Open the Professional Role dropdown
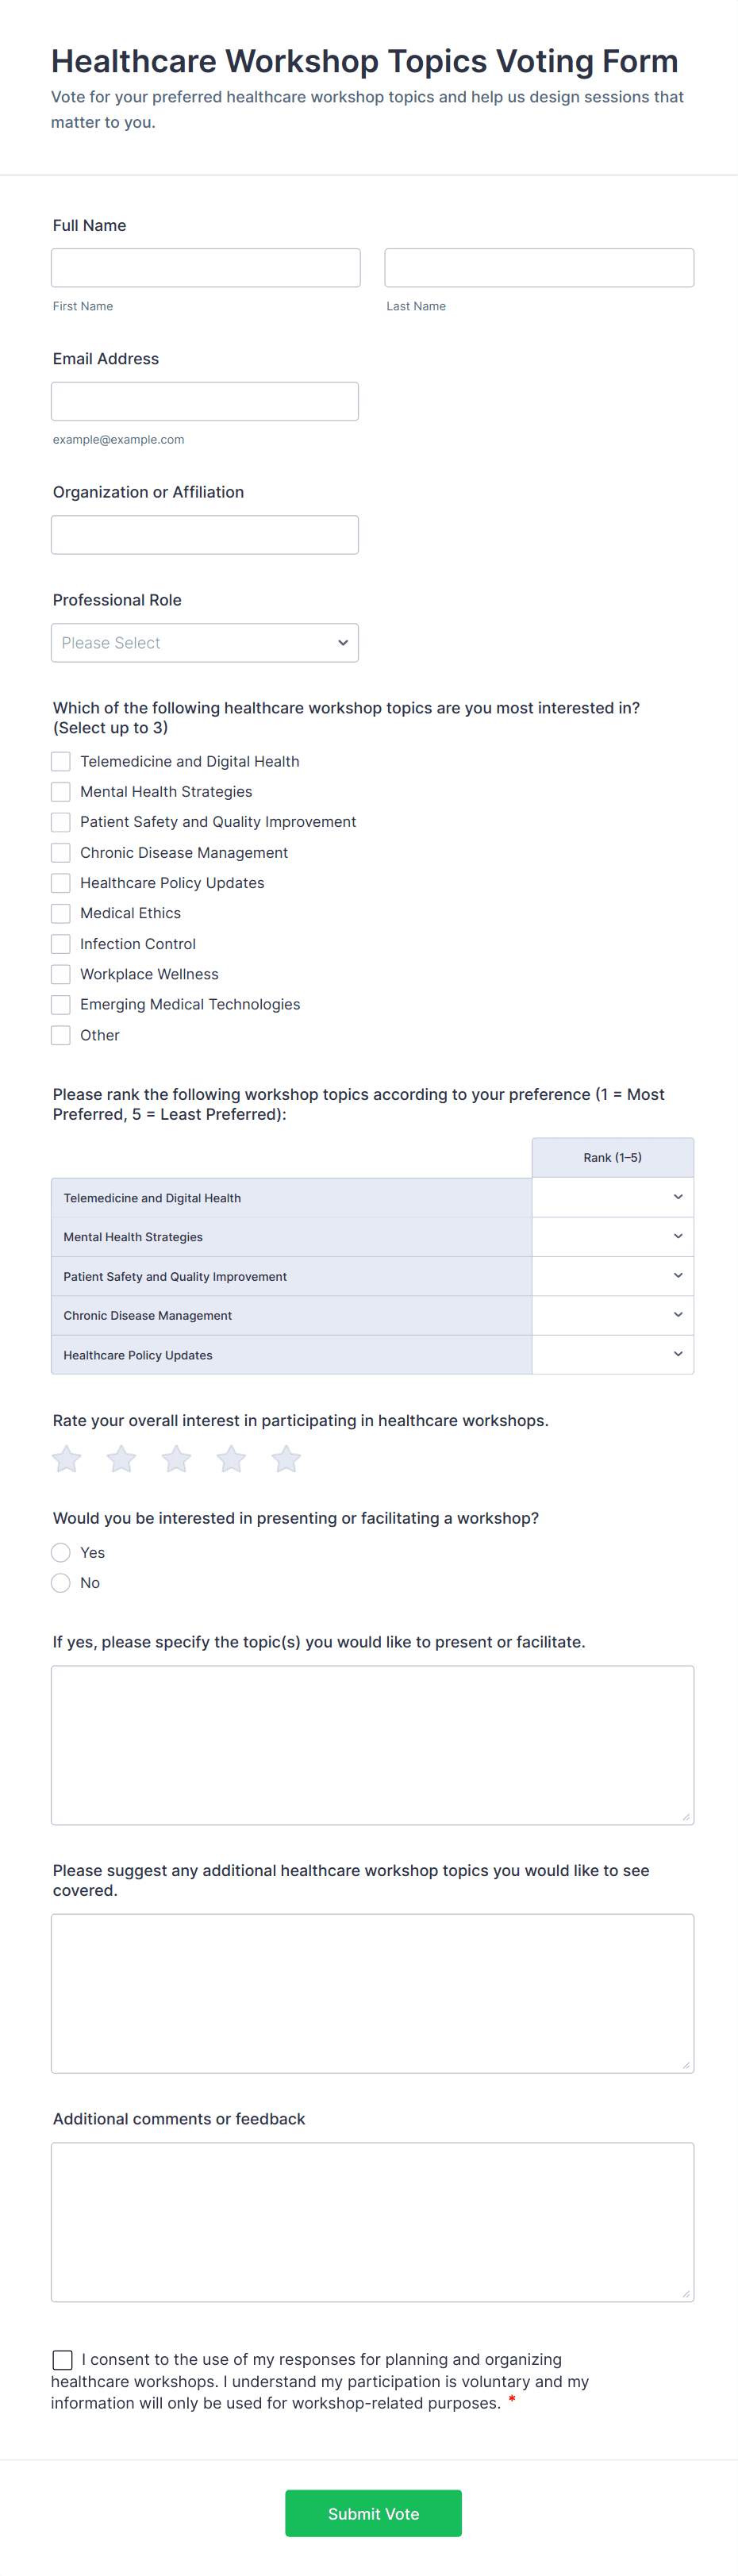Viewport: 738px width, 2576px height. tap(204, 642)
